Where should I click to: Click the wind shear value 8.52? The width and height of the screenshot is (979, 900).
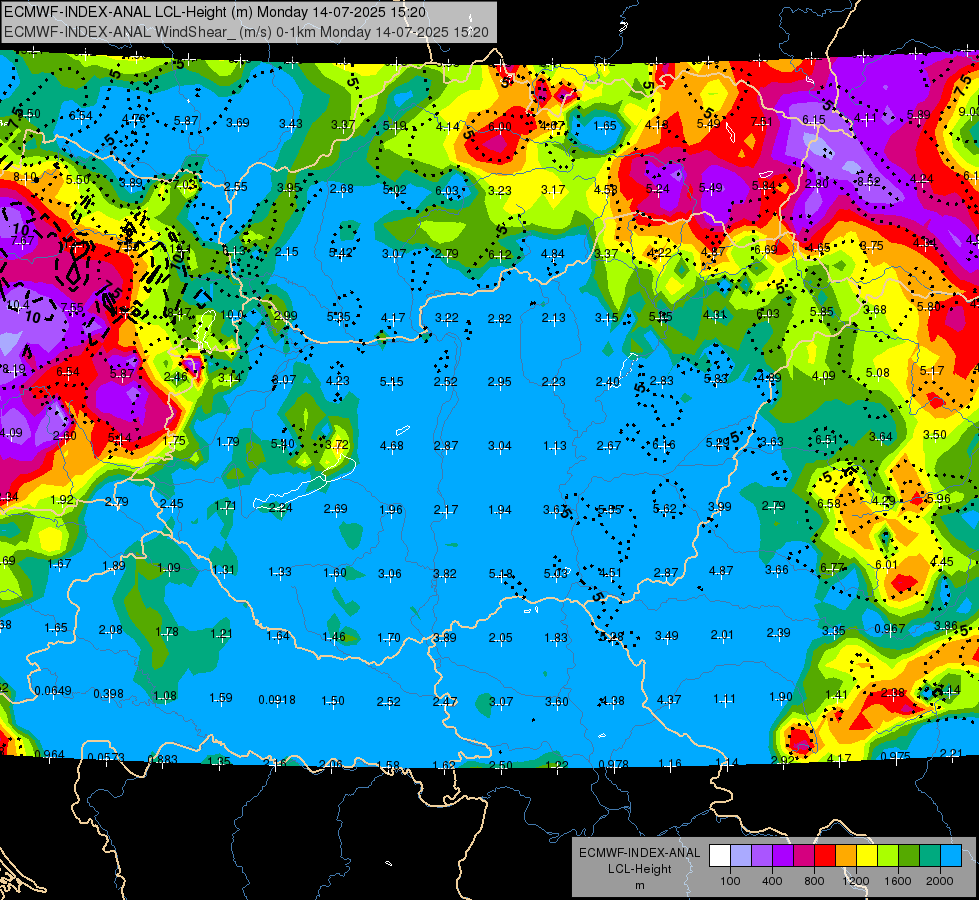(x=868, y=182)
